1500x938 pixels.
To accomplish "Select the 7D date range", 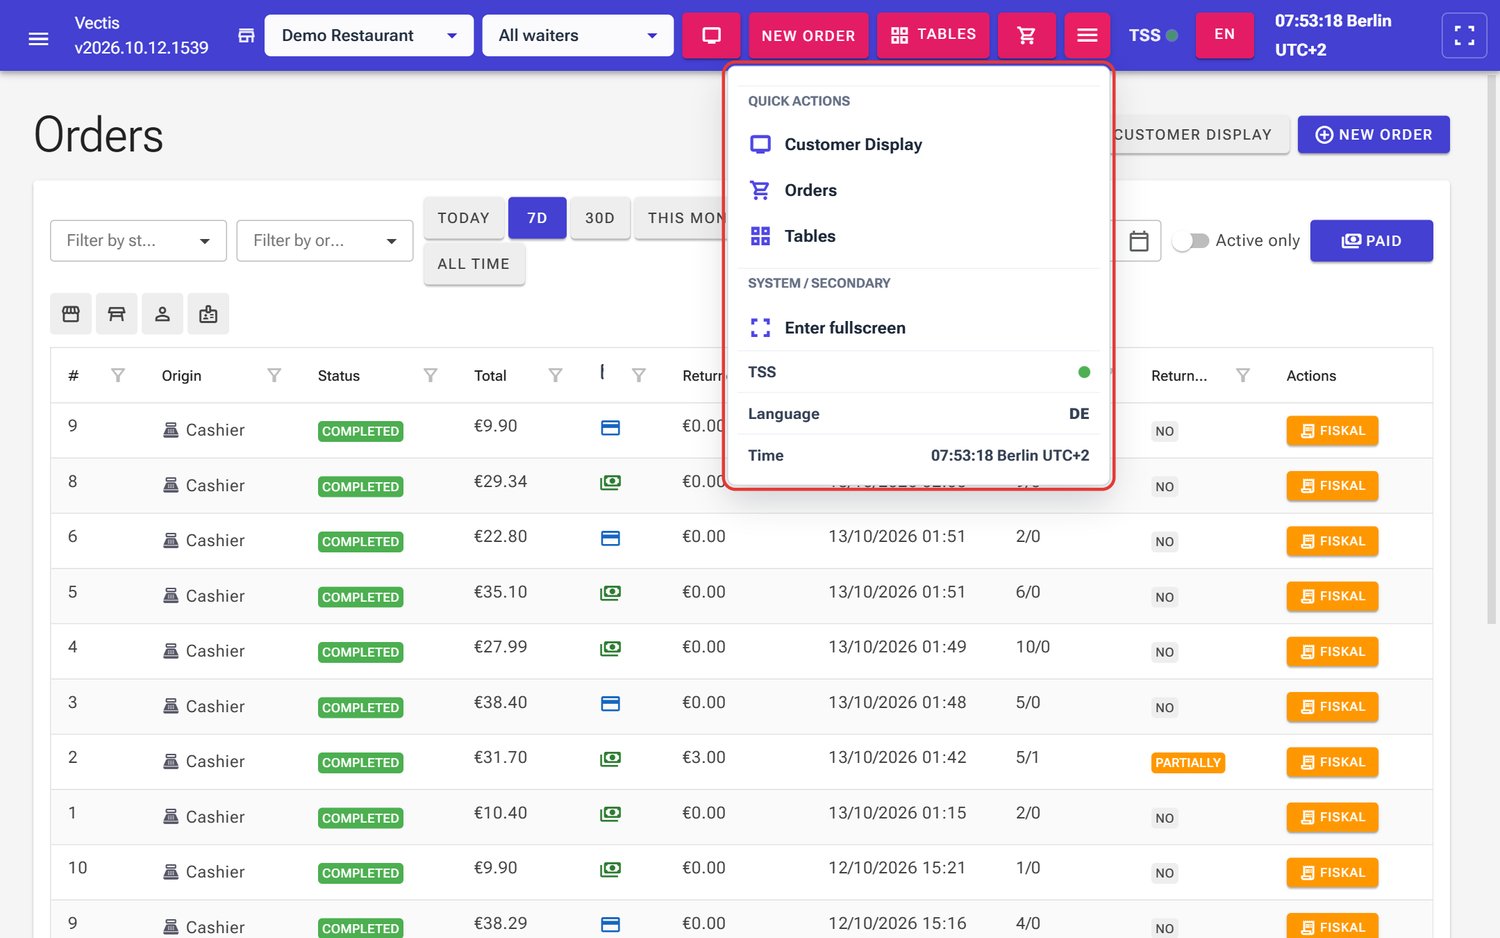I will [x=537, y=218].
